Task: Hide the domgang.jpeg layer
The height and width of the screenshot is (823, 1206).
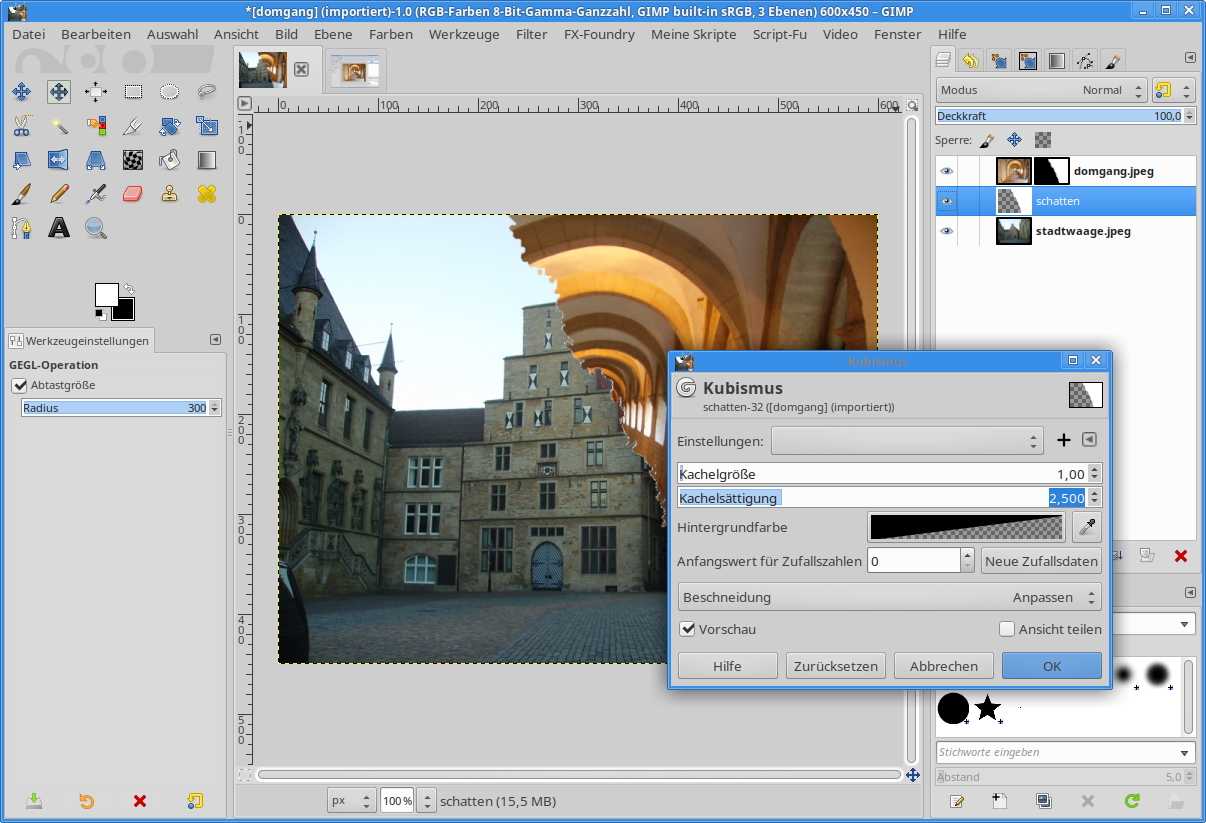Action: click(x=946, y=171)
